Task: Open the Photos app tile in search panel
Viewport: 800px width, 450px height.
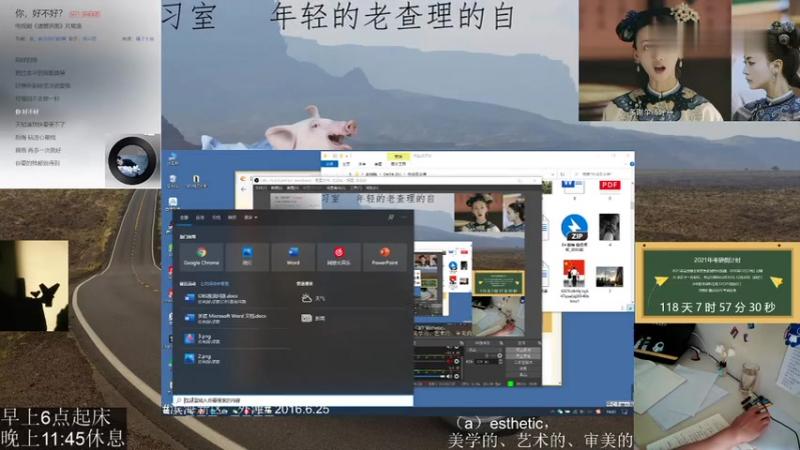Action: pyautogui.click(x=247, y=256)
